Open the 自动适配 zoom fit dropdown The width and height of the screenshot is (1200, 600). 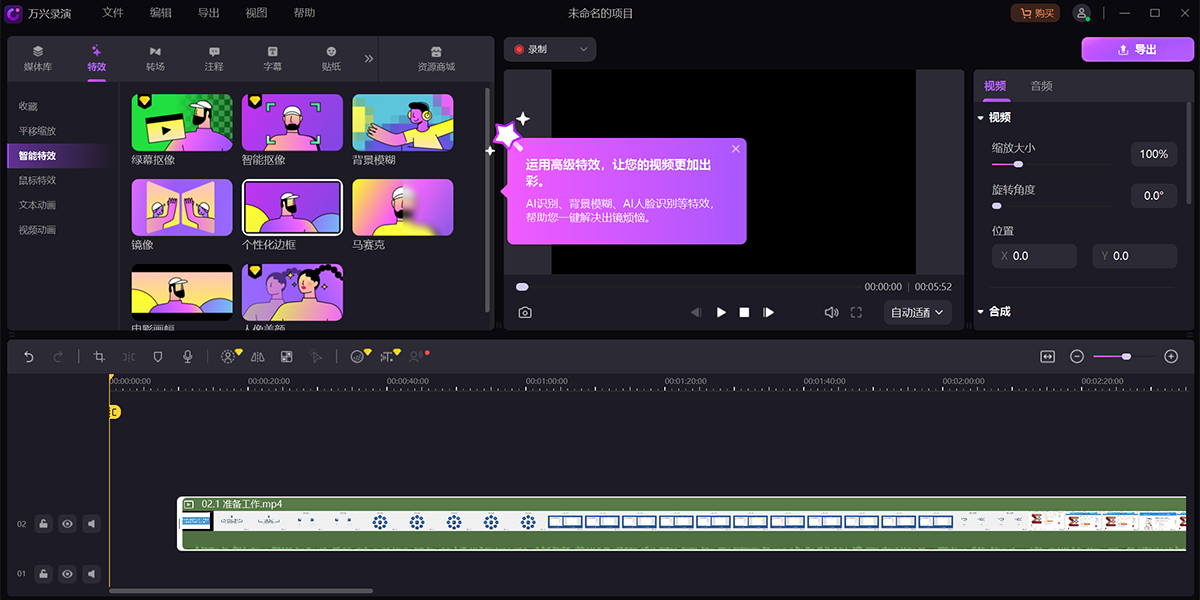pos(916,312)
